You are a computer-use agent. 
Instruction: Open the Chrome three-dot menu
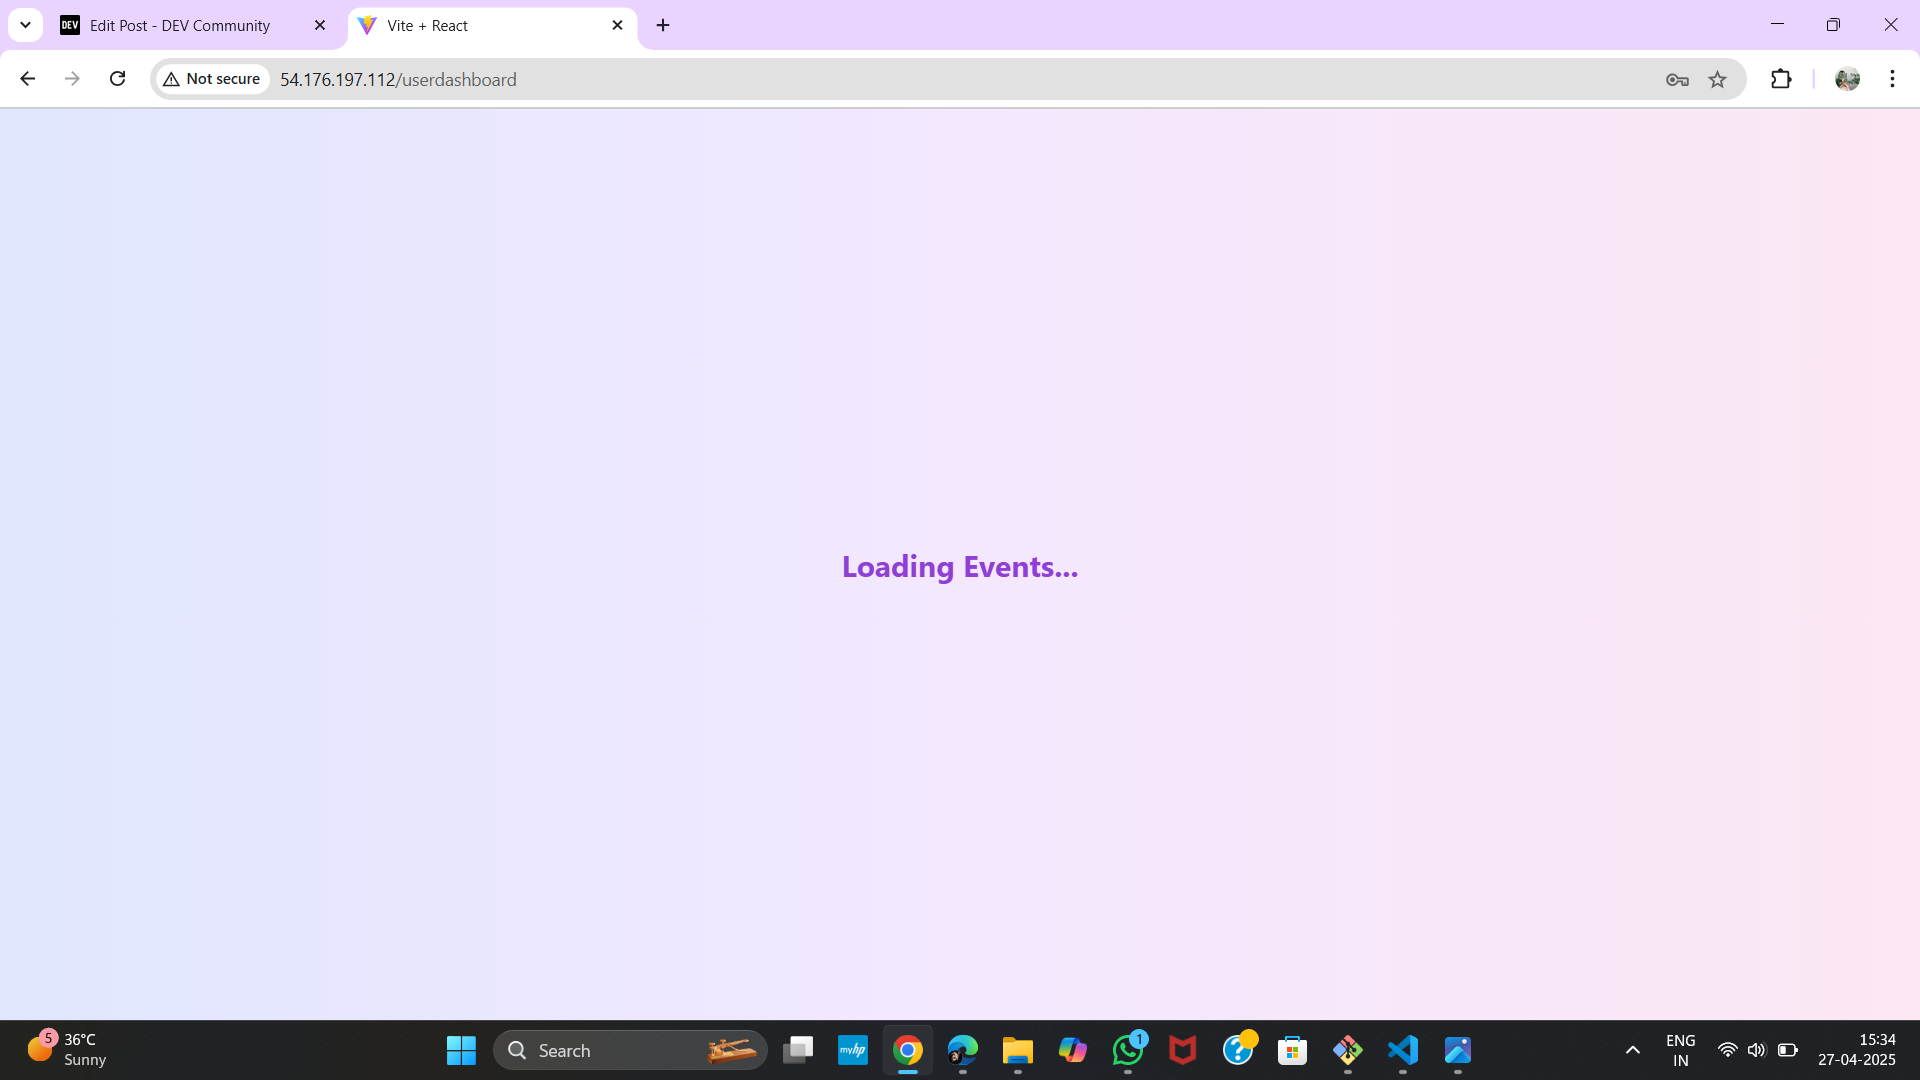(x=1892, y=79)
